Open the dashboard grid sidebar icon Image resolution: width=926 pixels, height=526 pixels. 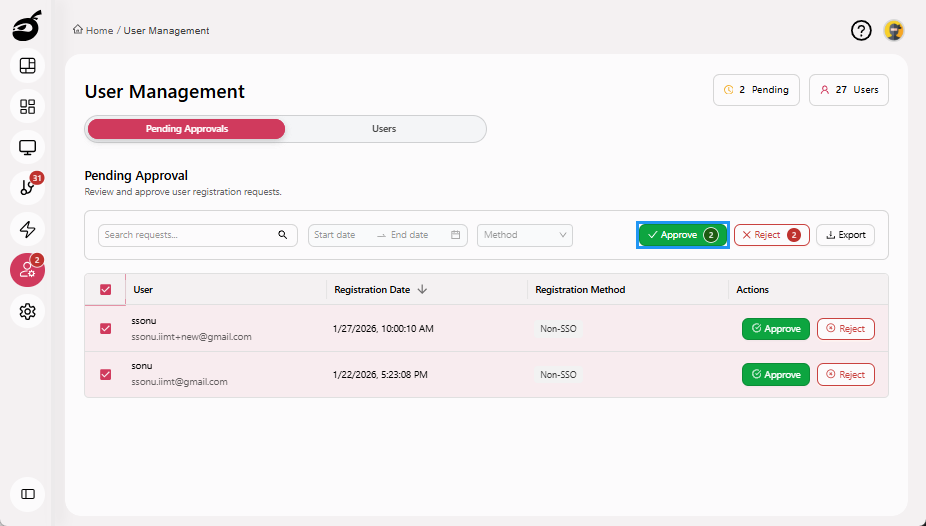(x=28, y=106)
